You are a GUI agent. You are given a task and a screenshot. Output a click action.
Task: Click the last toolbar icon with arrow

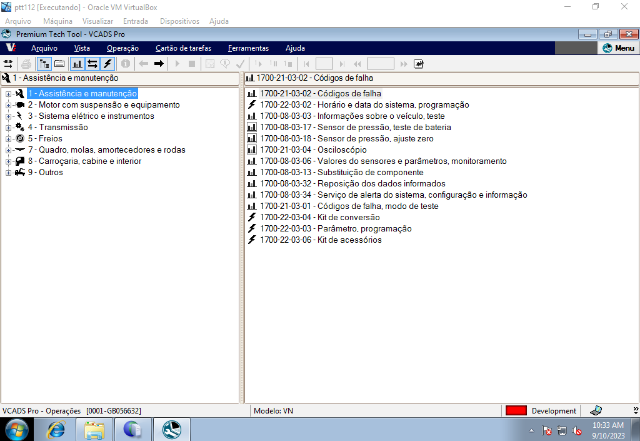coord(419,64)
